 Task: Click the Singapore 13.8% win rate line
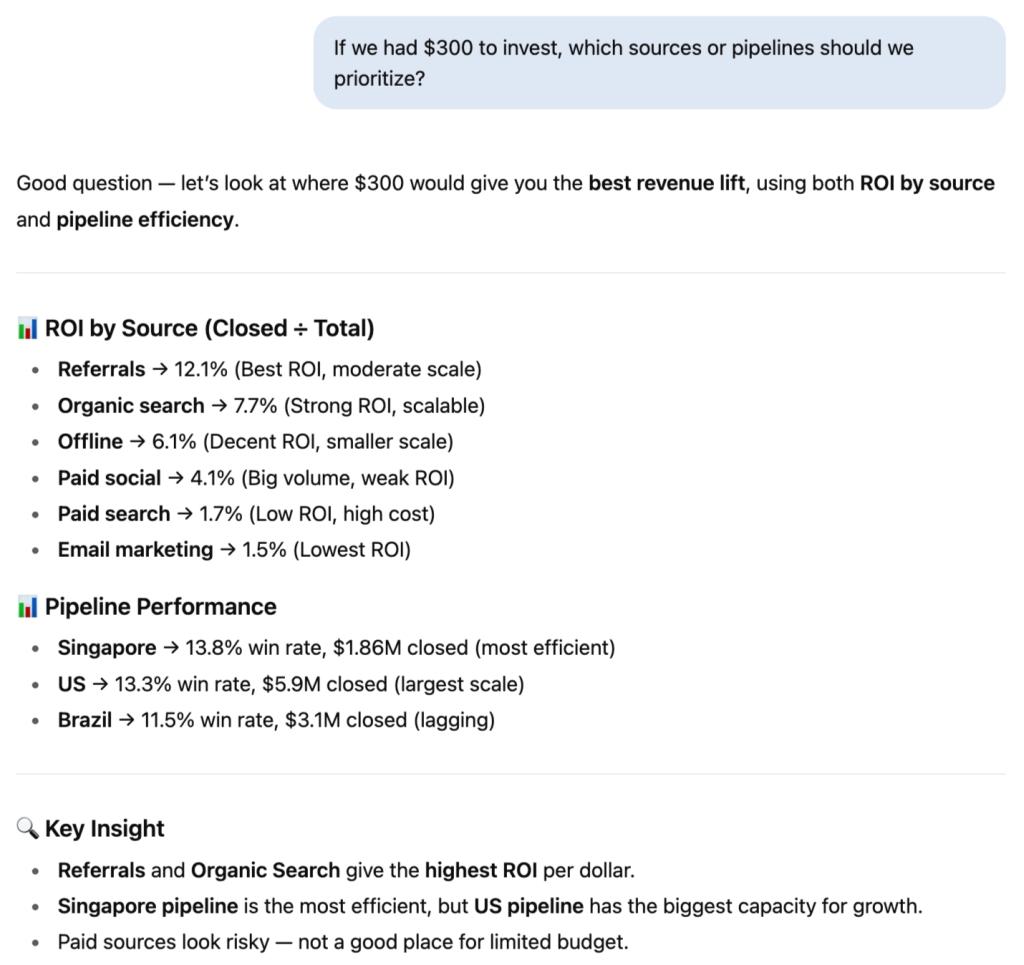336,648
